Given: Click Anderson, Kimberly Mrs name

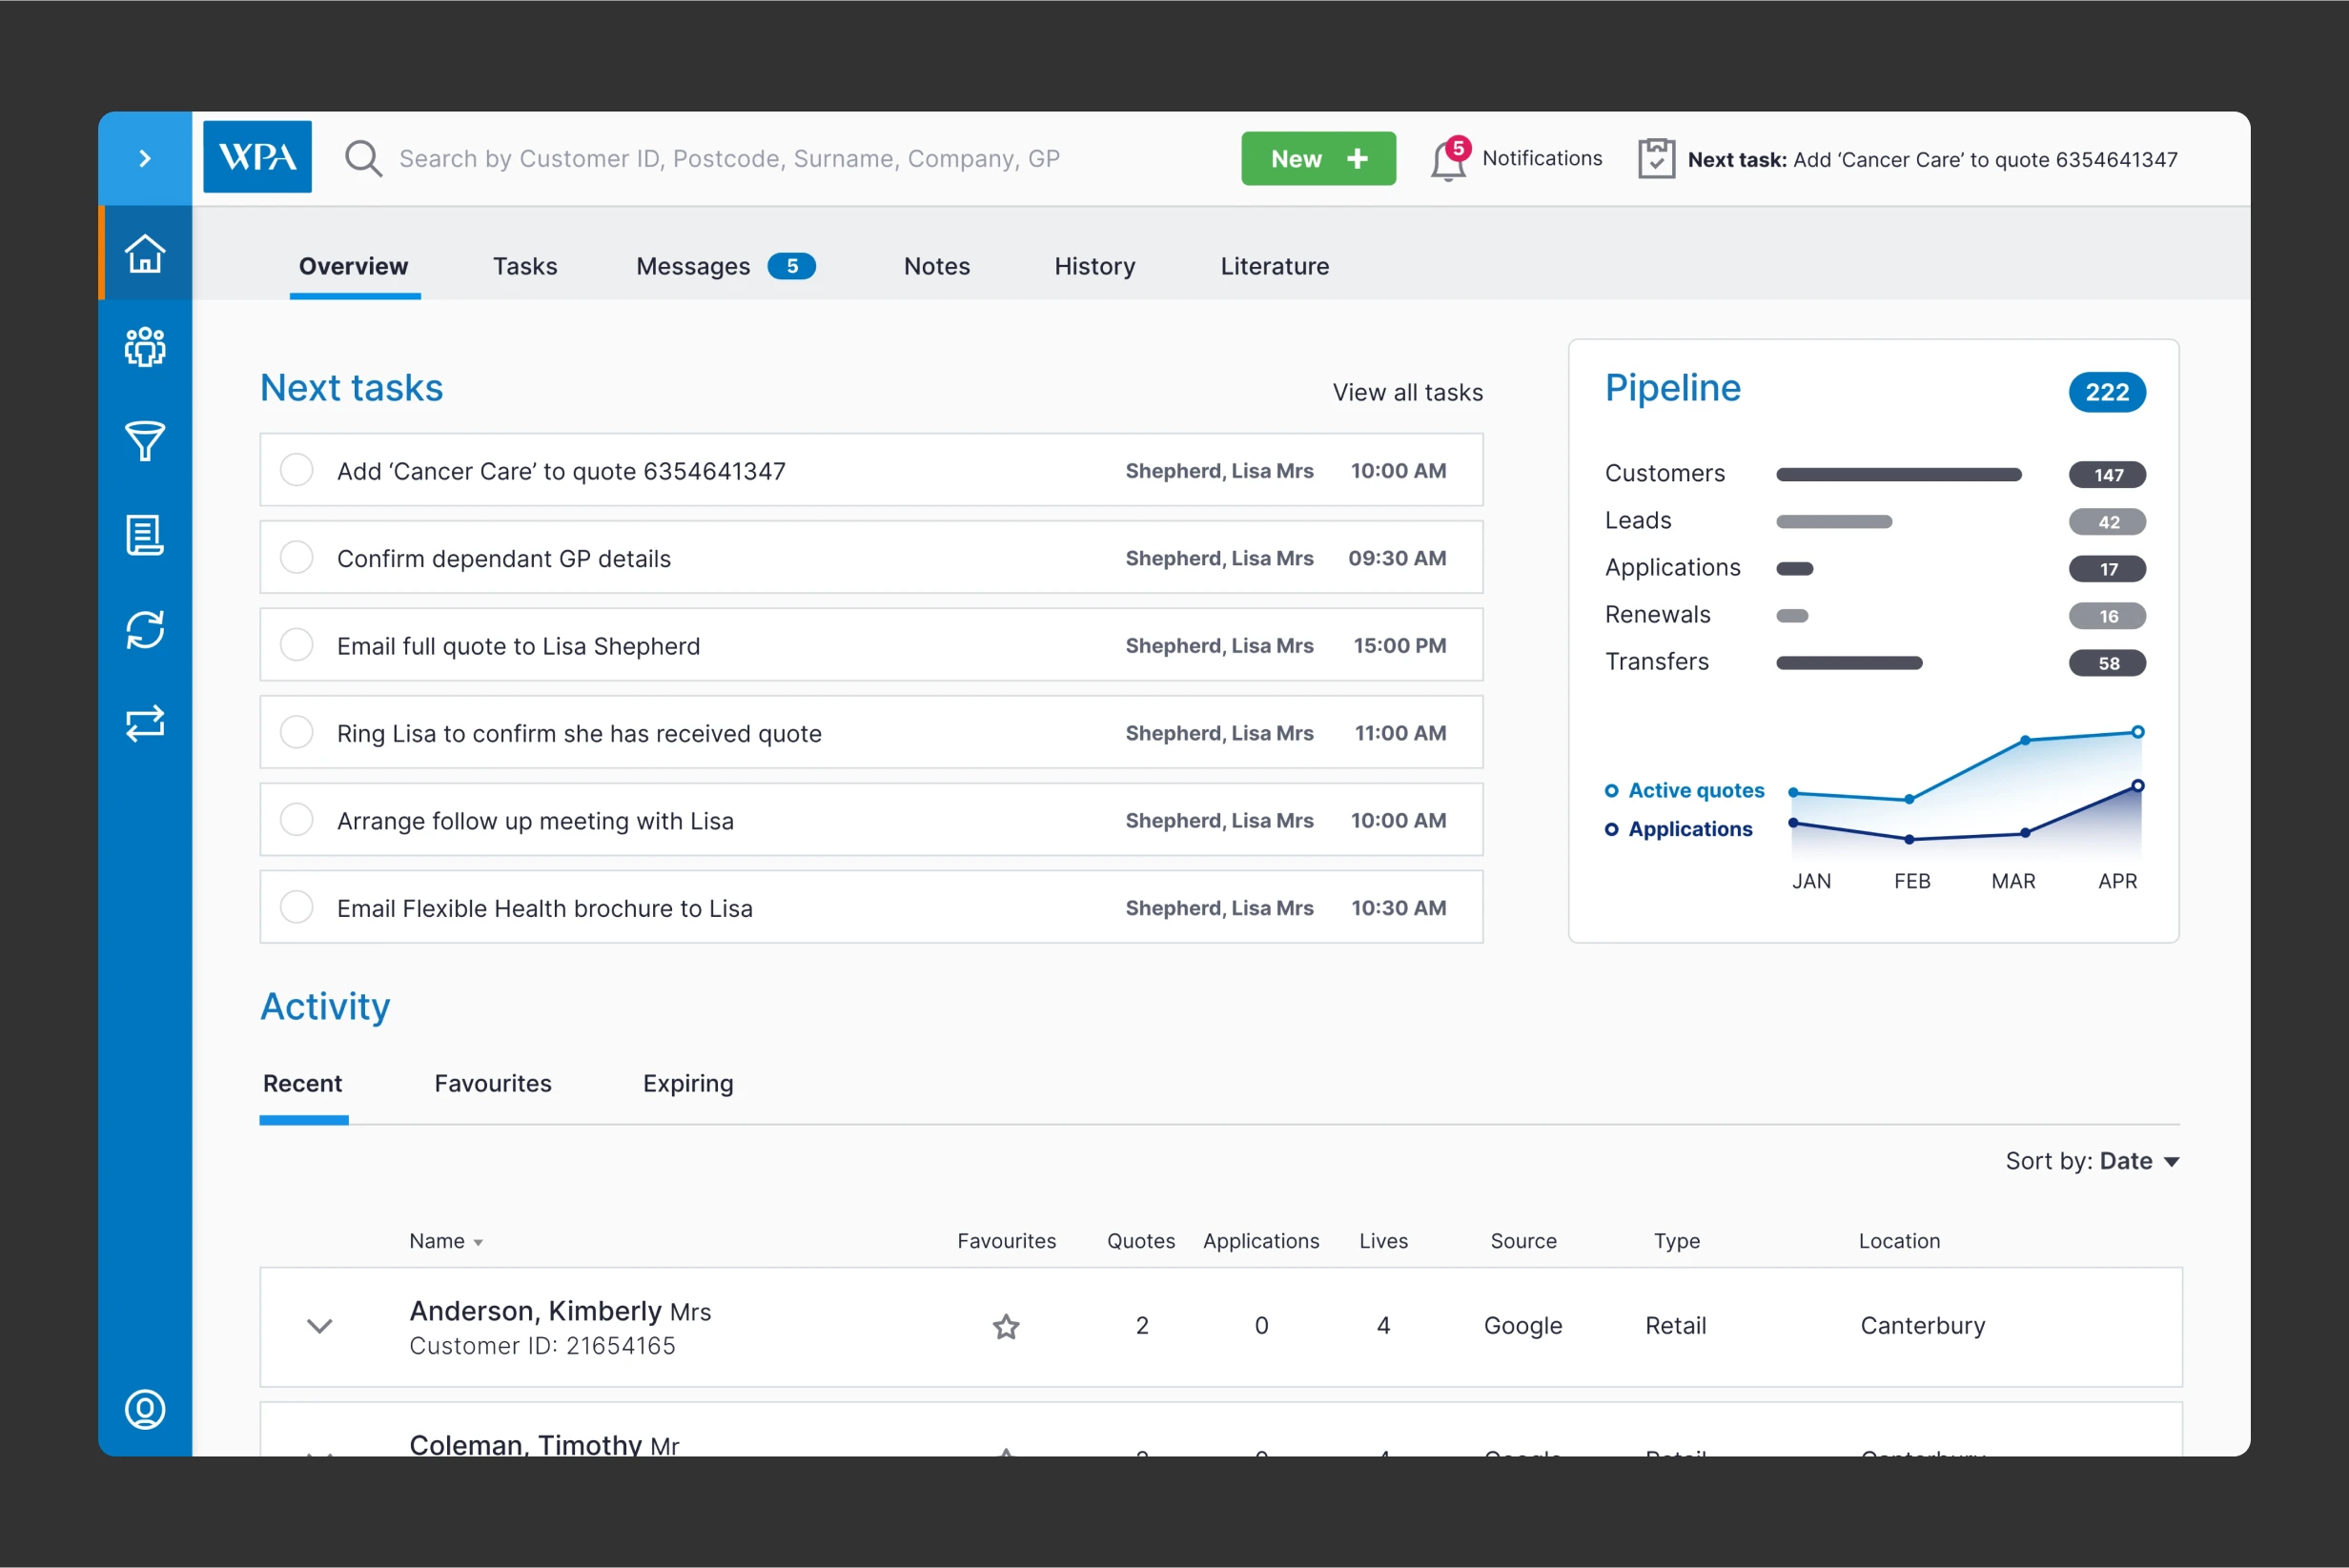Looking at the screenshot, I should (x=560, y=1310).
